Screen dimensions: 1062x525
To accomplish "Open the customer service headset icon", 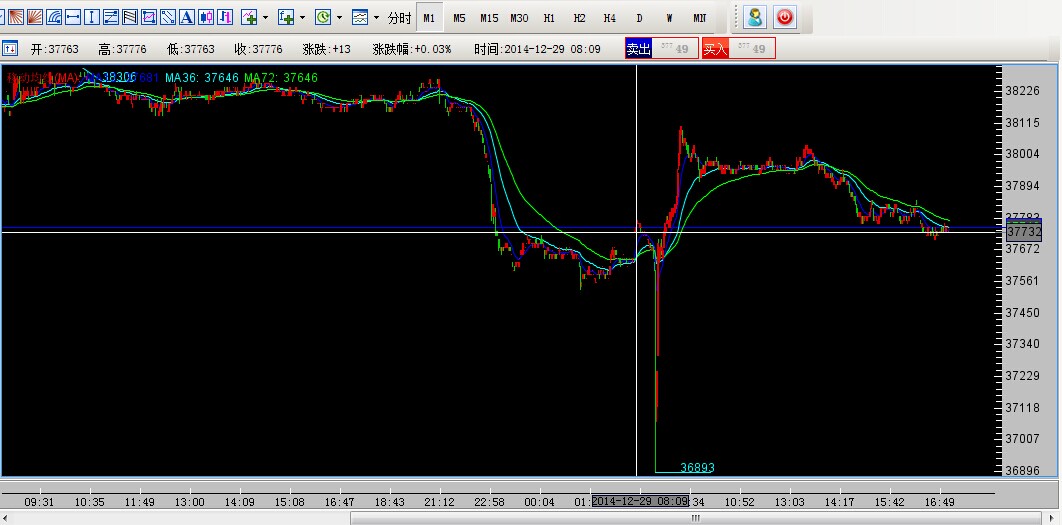I will point(755,17).
